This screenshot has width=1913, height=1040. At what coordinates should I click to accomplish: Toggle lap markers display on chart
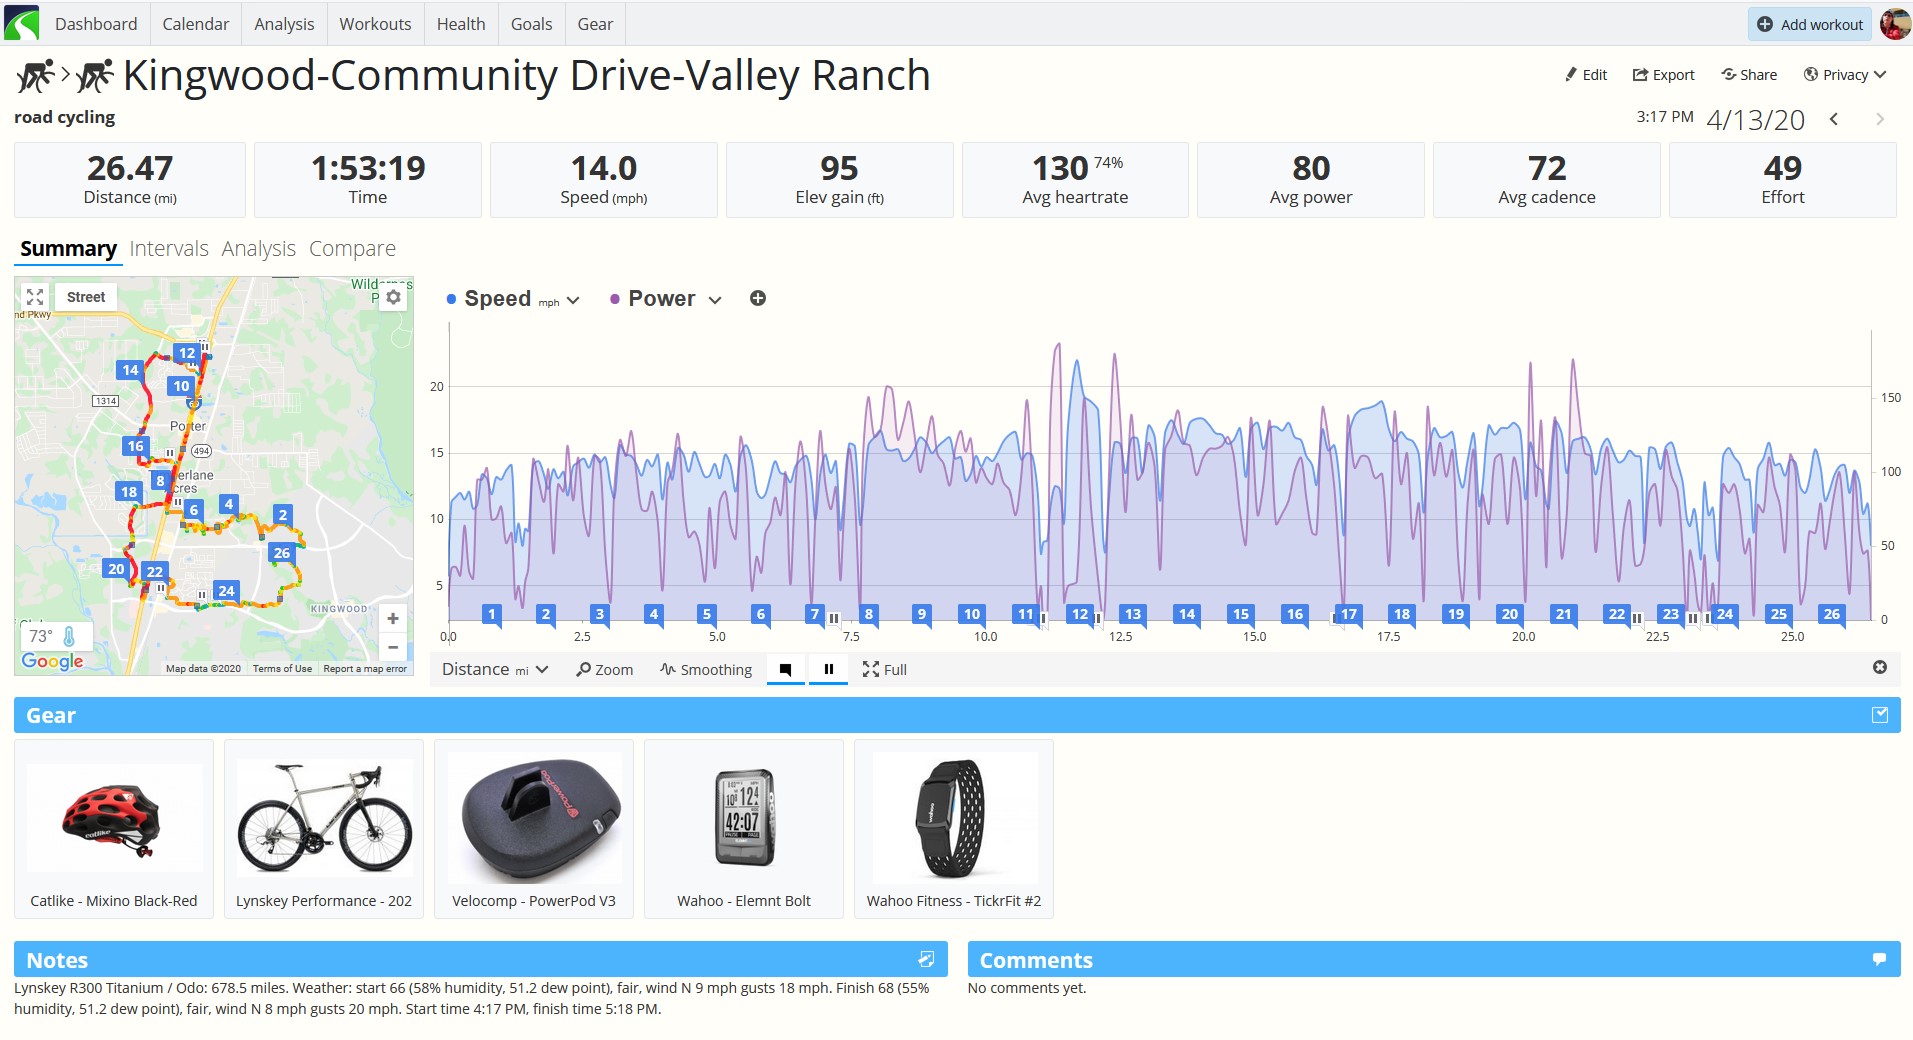(786, 669)
